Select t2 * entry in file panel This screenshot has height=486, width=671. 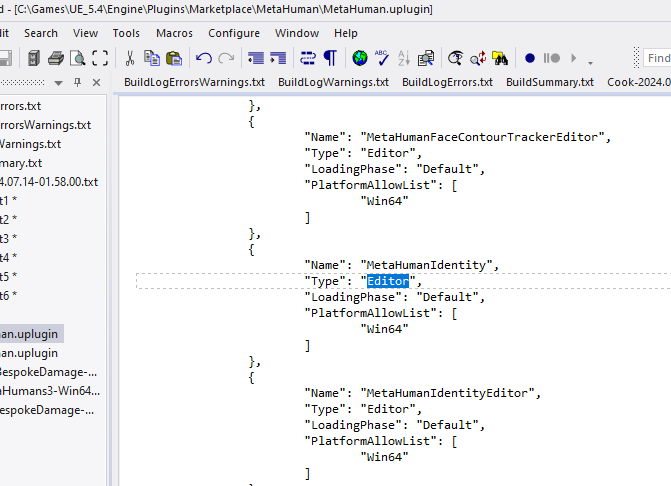tap(9, 219)
